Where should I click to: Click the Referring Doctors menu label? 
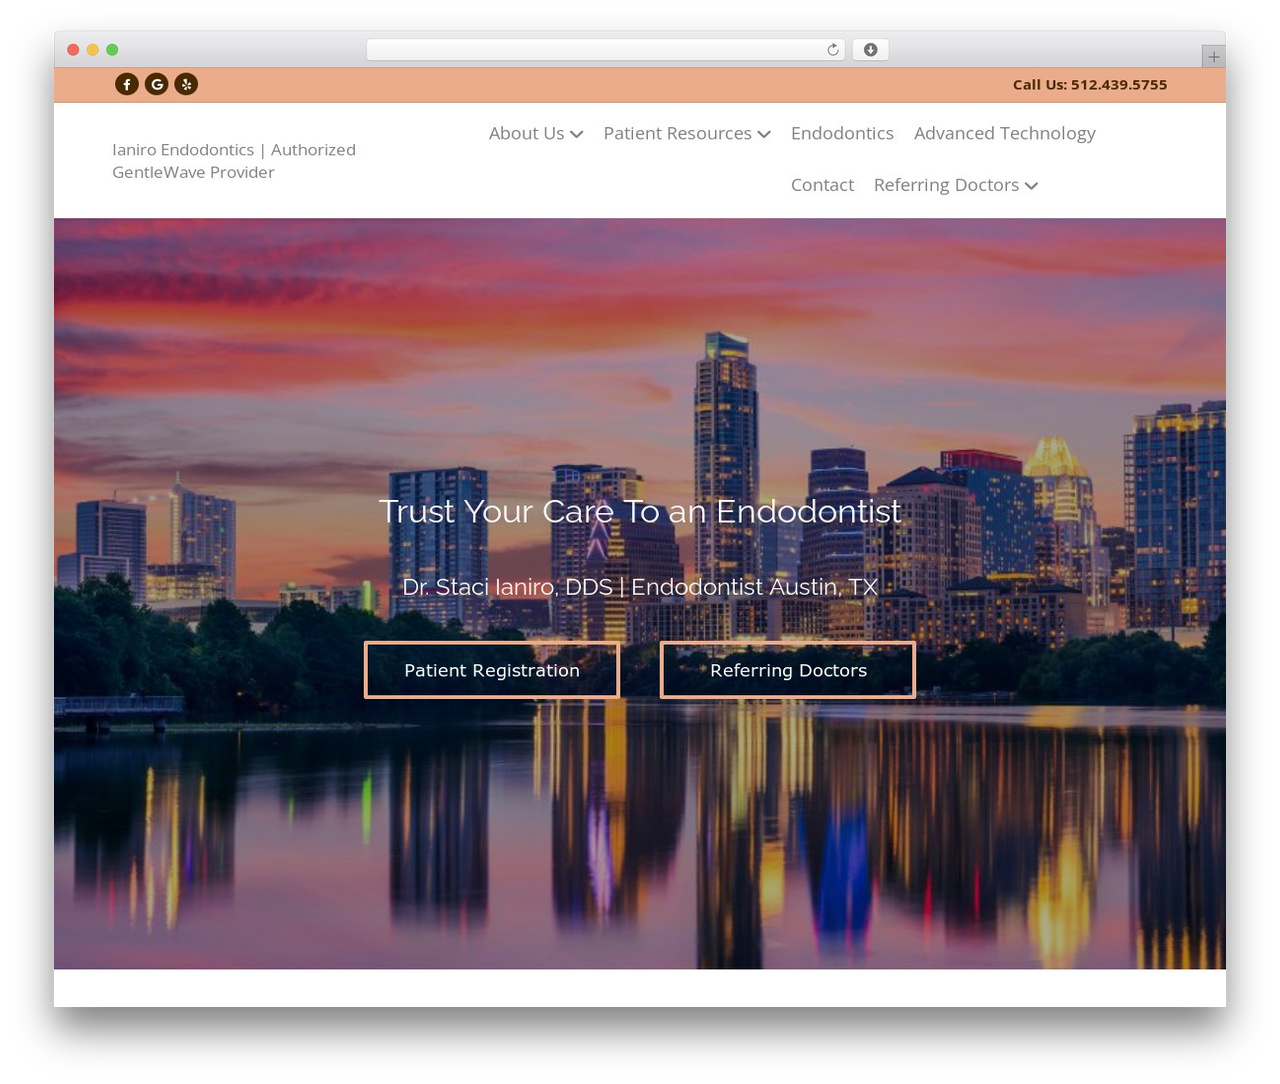pyautogui.click(x=947, y=185)
